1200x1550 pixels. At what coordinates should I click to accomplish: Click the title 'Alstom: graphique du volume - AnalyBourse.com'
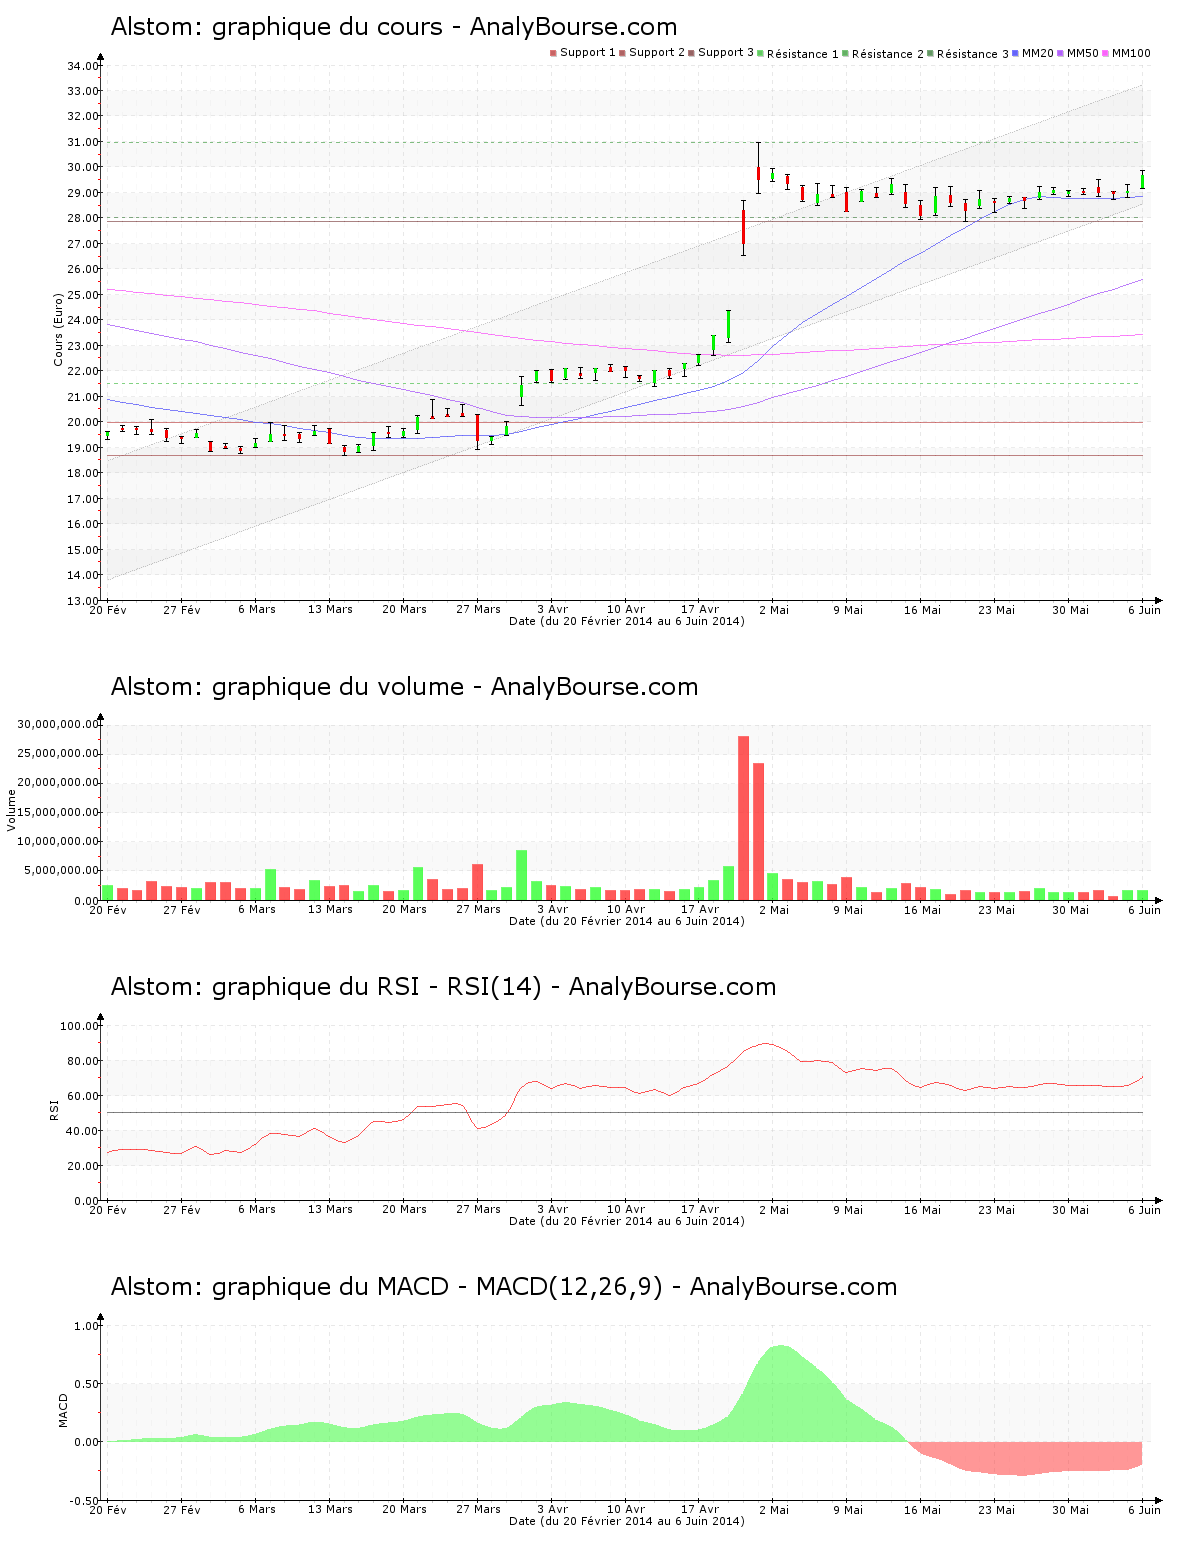pos(404,687)
